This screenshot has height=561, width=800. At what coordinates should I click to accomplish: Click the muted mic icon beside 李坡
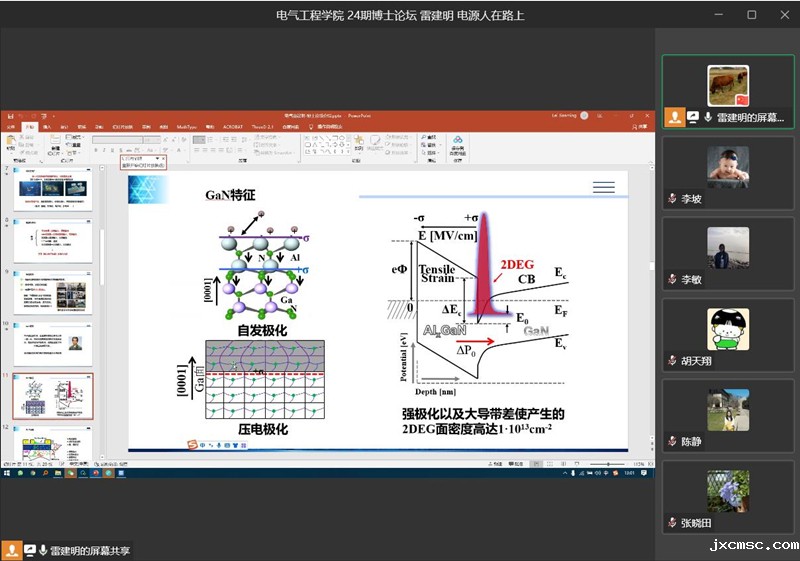(x=673, y=199)
